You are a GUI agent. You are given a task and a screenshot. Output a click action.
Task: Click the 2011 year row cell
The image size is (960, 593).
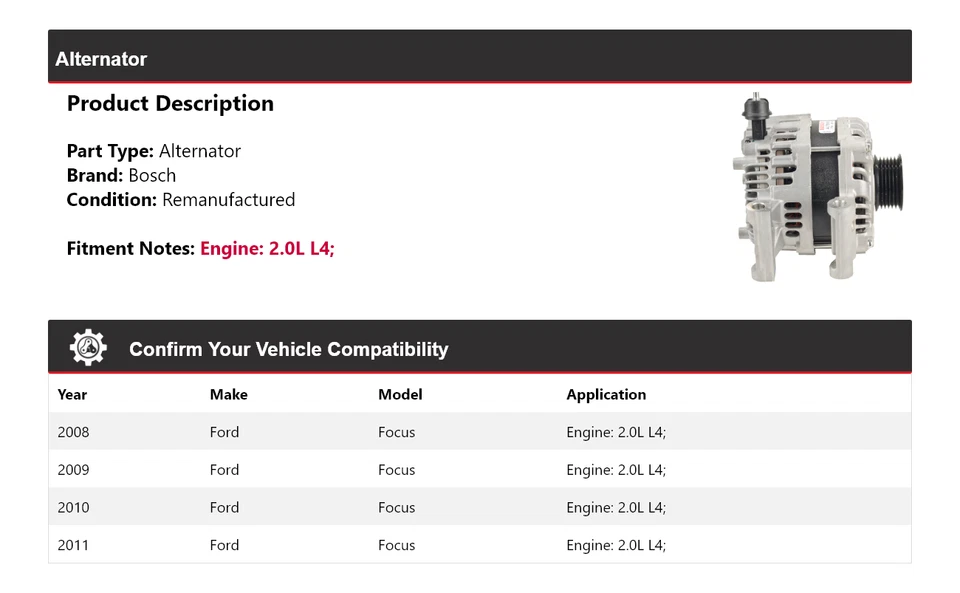(73, 545)
